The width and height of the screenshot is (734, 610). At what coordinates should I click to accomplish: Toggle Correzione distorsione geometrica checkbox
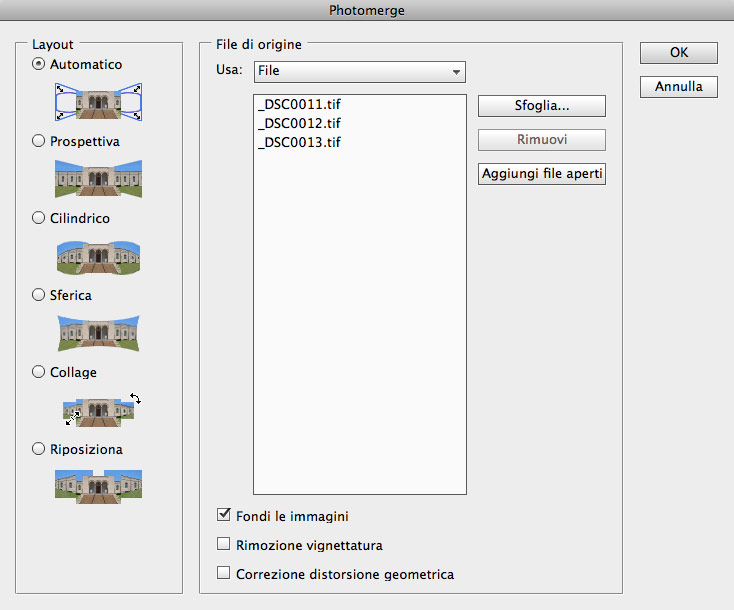pos(224,574)
